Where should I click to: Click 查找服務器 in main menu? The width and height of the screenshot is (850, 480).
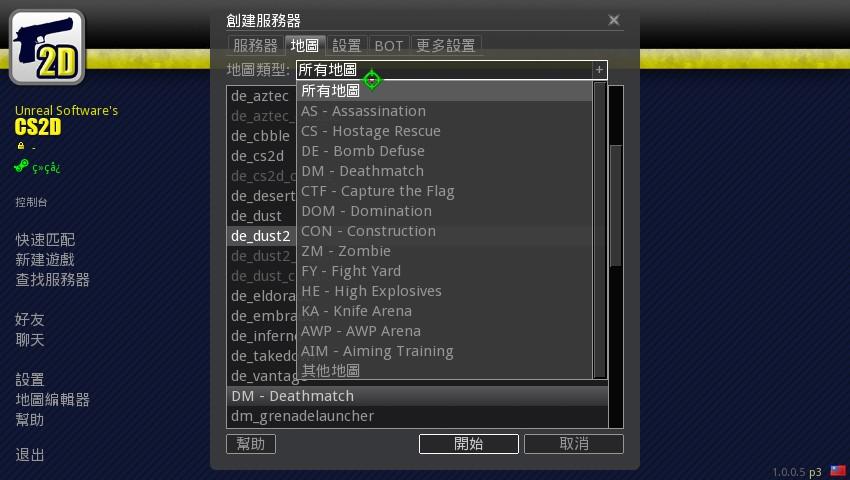53,280
